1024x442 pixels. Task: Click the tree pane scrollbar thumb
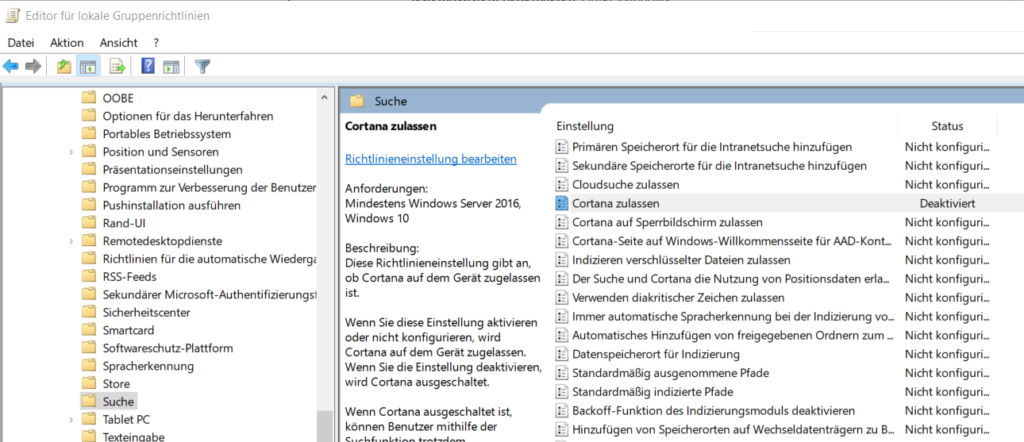point(325,426)
